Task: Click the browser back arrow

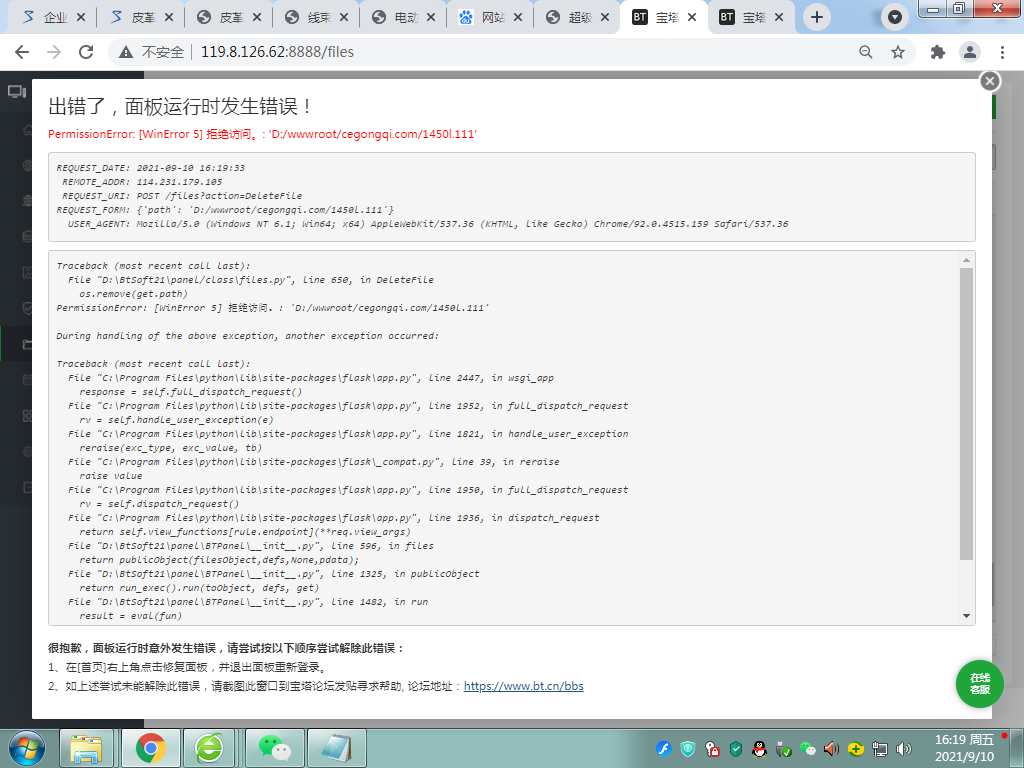Action: click(x=22, y=52)
